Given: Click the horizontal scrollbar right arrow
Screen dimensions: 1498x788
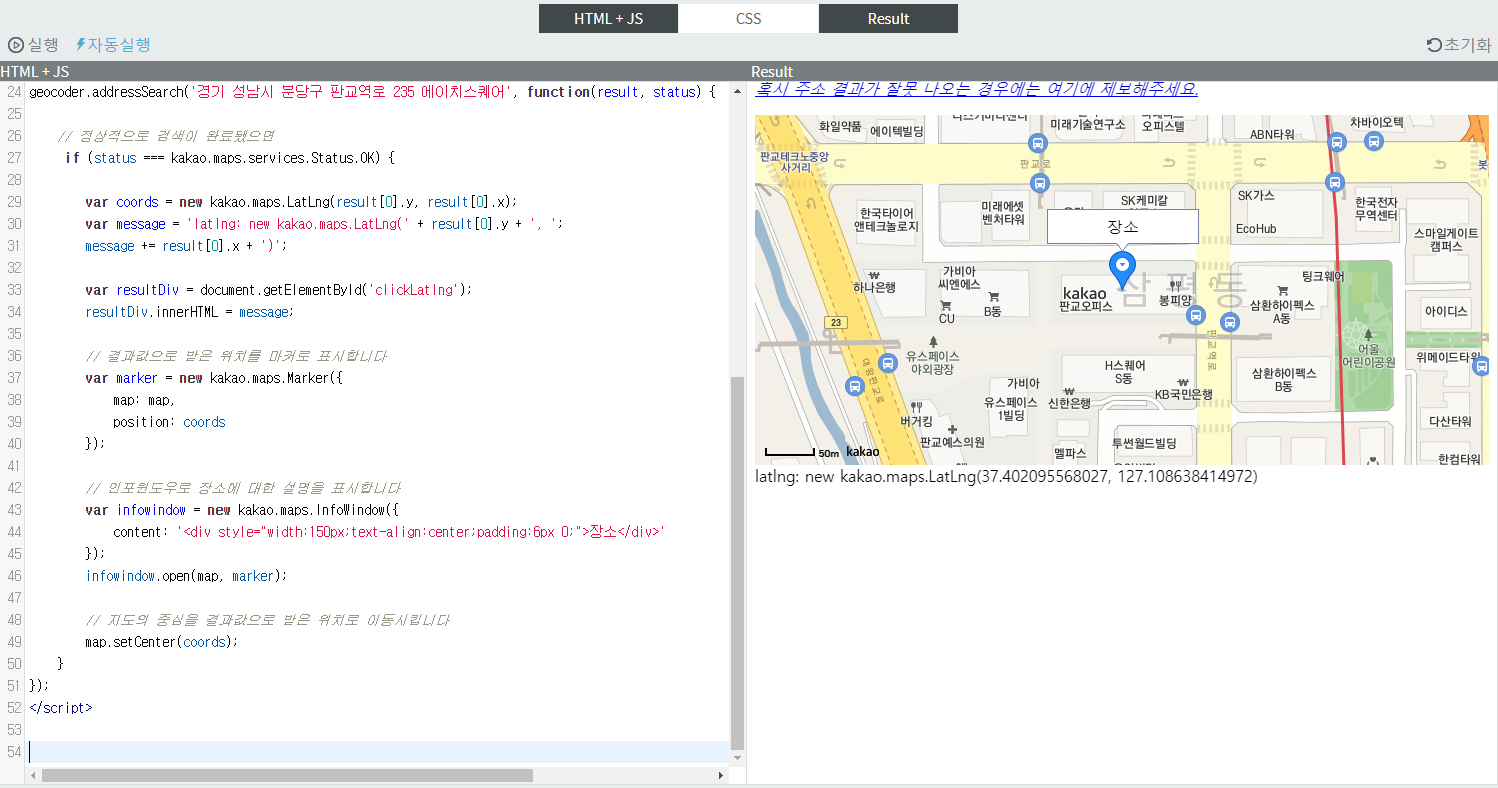Looking at the screenshot, I should coord(722,775).
